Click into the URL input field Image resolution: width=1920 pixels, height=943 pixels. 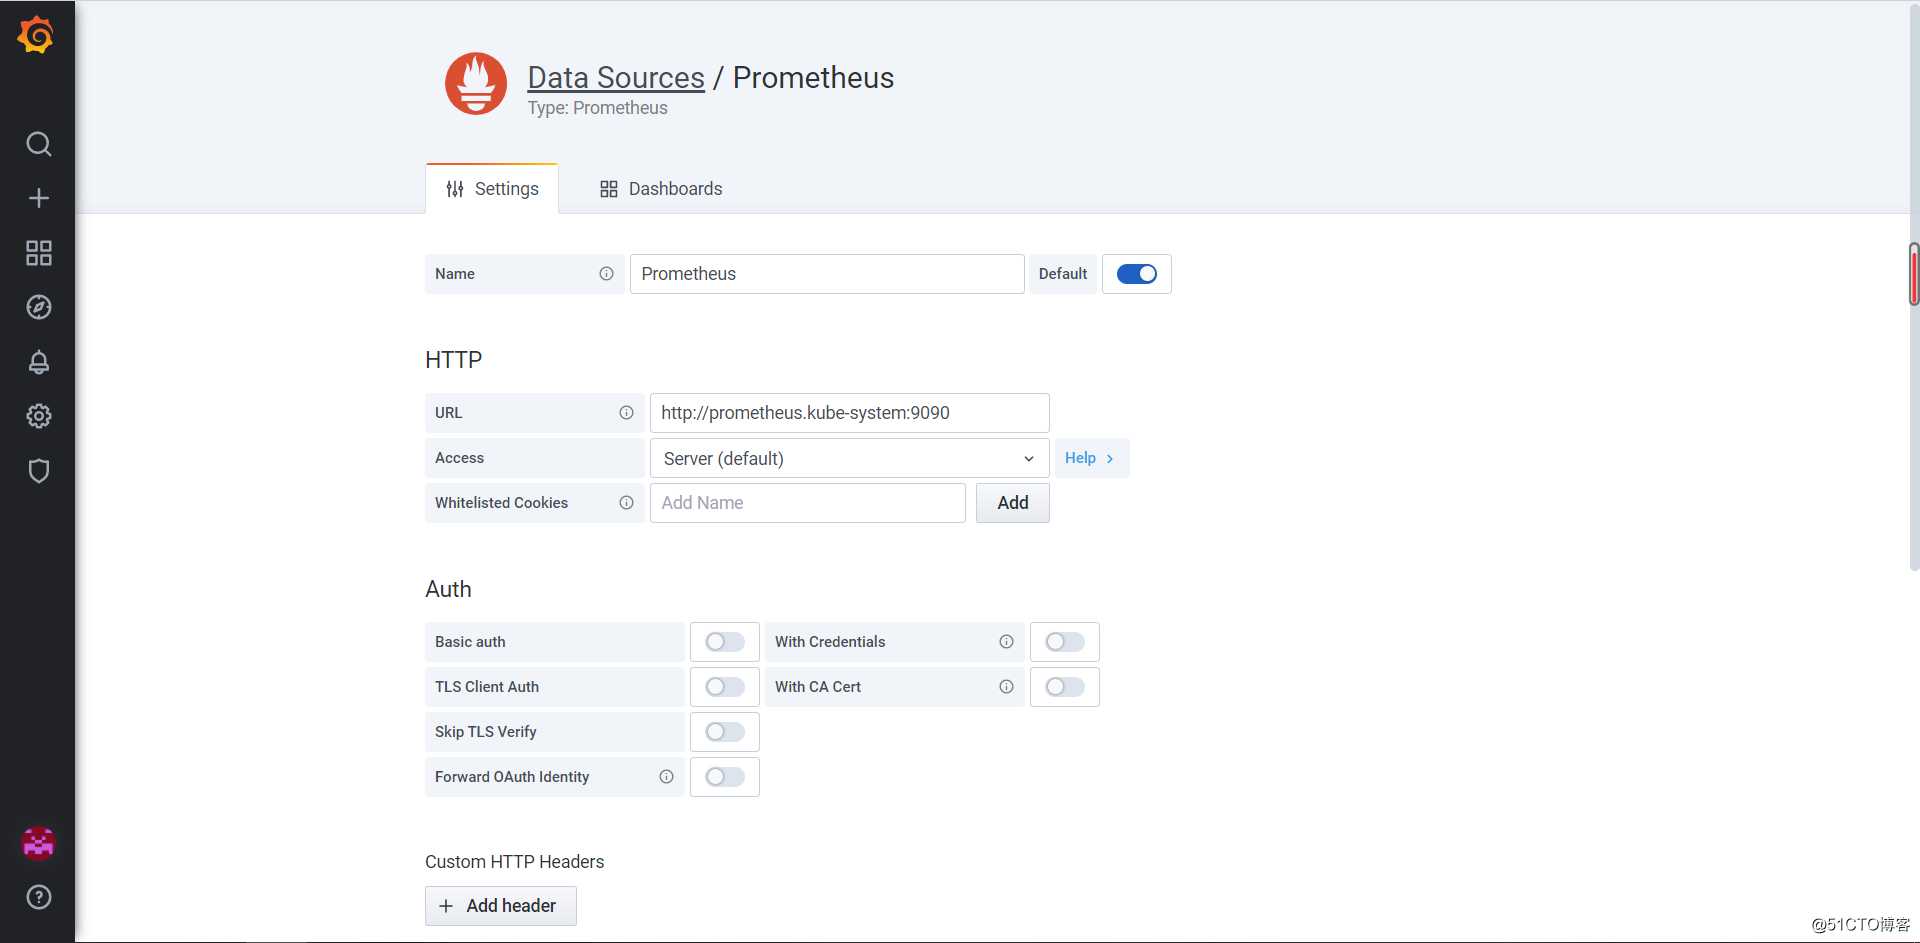[849, 413]
